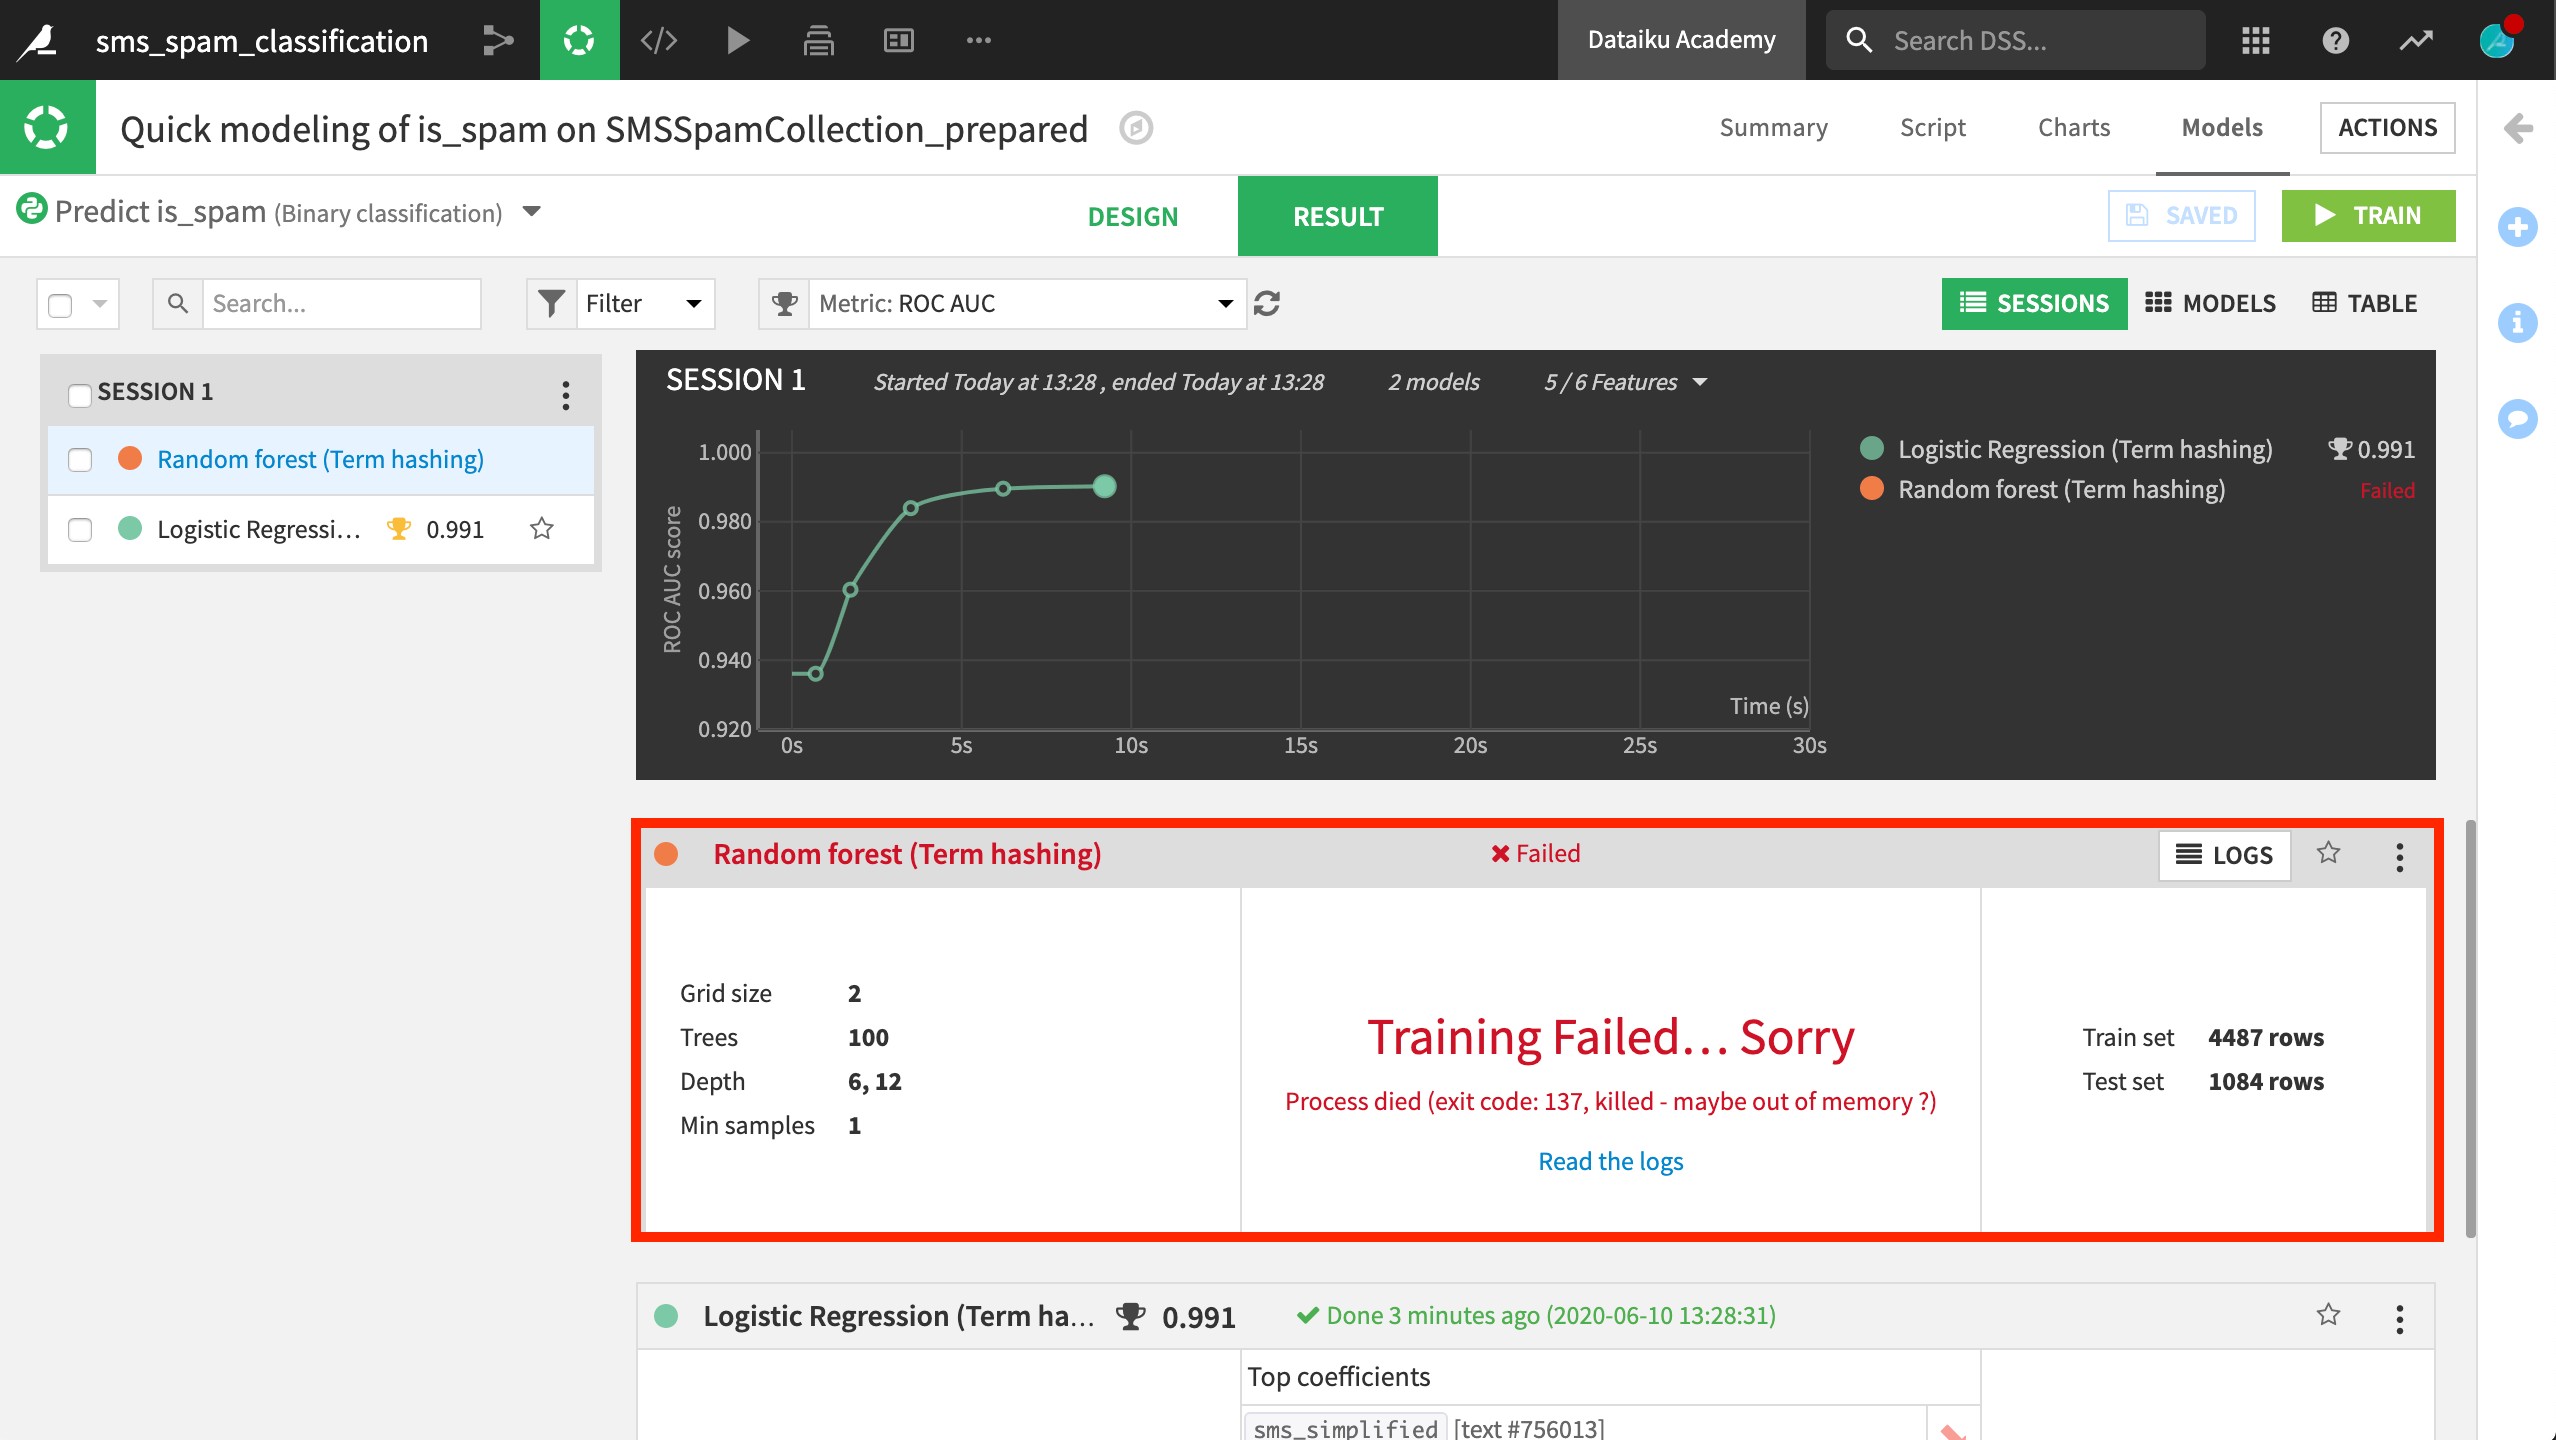Expand the Filter dropdown
Image resolution: width=2556 pixels, height=1440 pixels.
(x=643, y=303)
